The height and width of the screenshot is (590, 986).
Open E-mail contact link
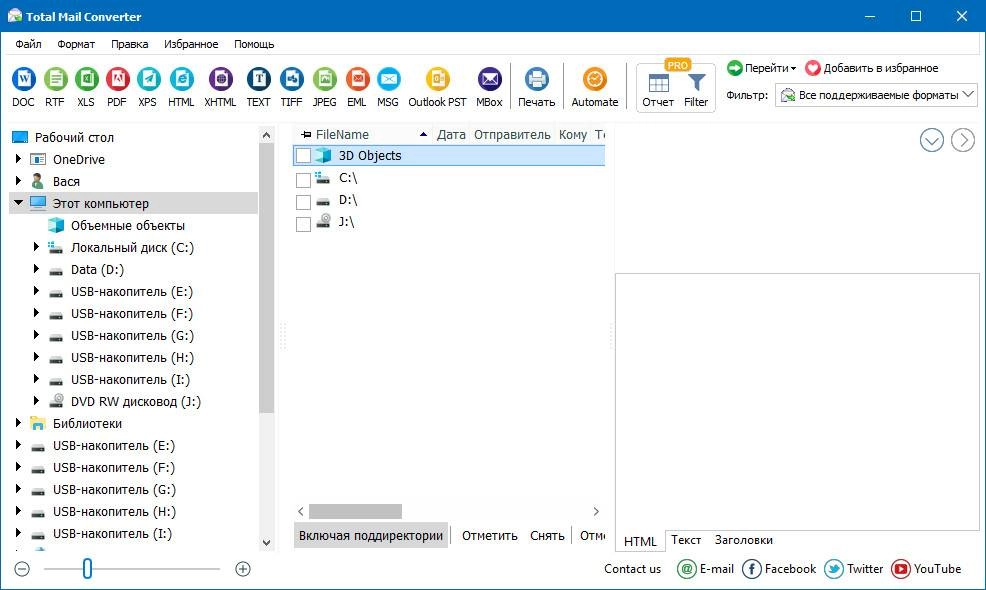[x=706, y=569]
